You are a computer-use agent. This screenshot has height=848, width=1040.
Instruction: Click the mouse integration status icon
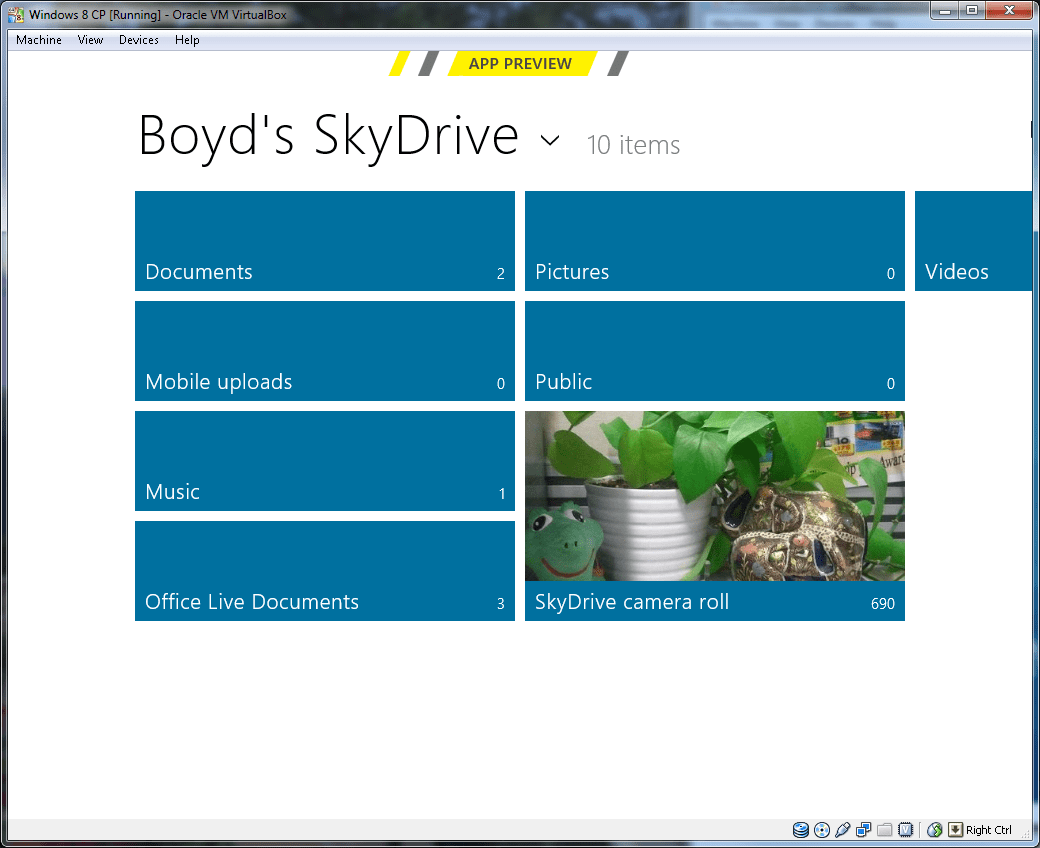935,829
